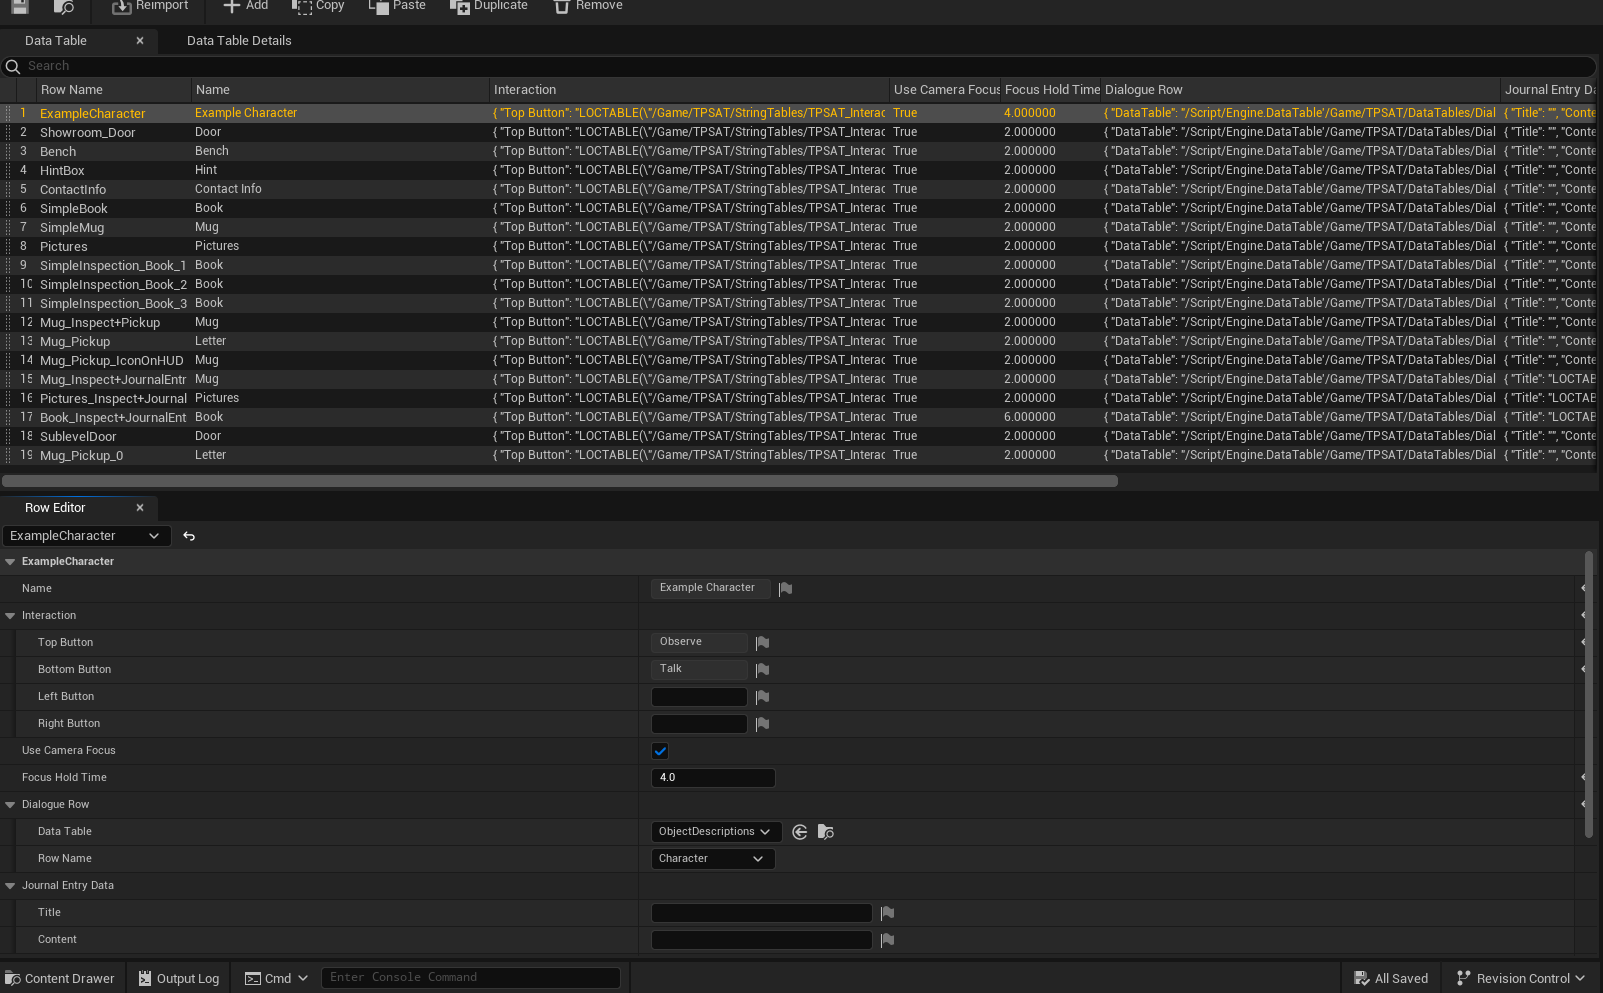Select the Mug_Pickup_0 row

(800, 455)
